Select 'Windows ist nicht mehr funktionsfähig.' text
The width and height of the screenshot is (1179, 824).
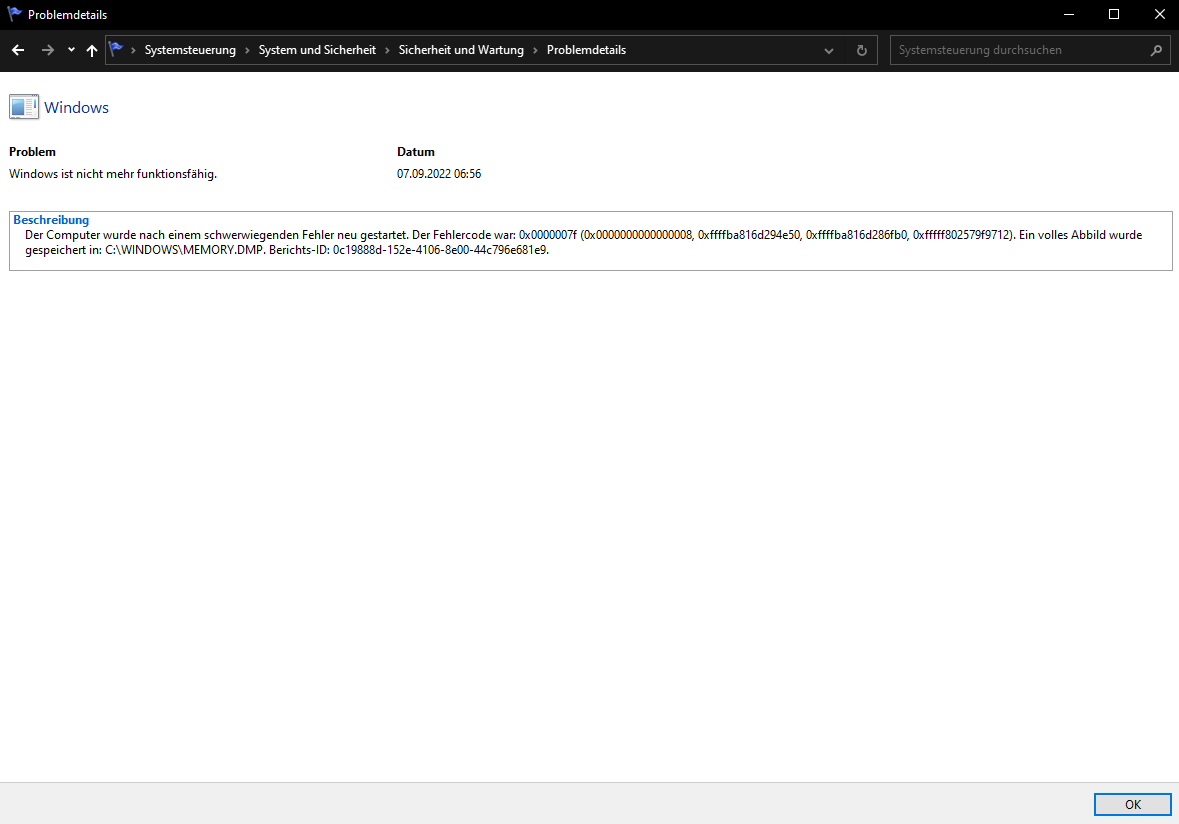113,174
